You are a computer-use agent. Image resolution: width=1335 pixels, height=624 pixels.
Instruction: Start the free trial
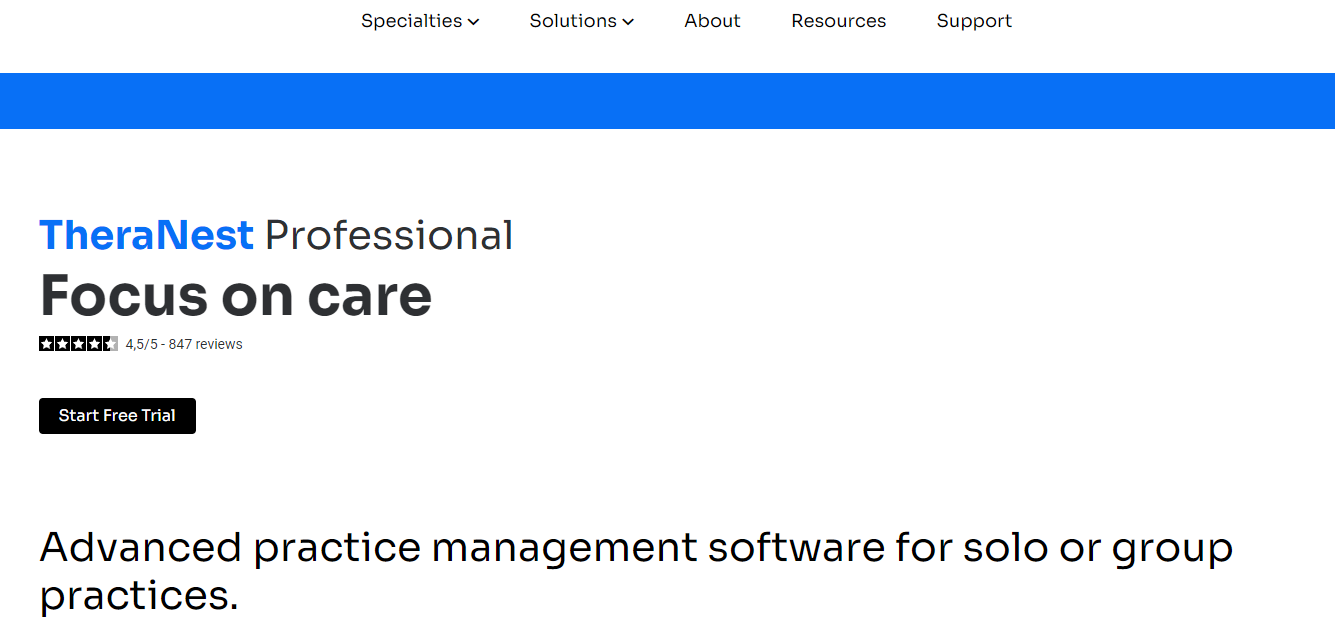pyautogui.click(x=117, y=416)
